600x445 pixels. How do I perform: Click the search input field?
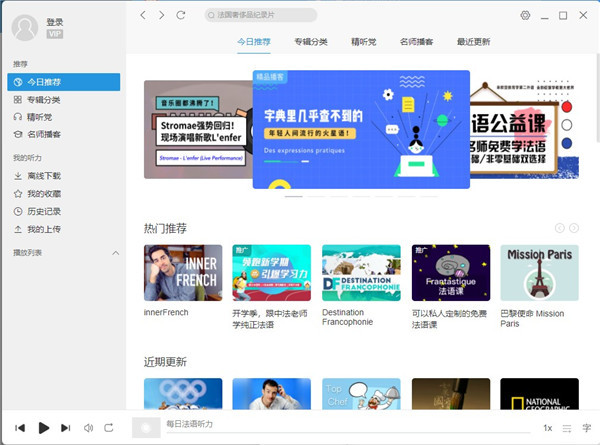(260, 15)
